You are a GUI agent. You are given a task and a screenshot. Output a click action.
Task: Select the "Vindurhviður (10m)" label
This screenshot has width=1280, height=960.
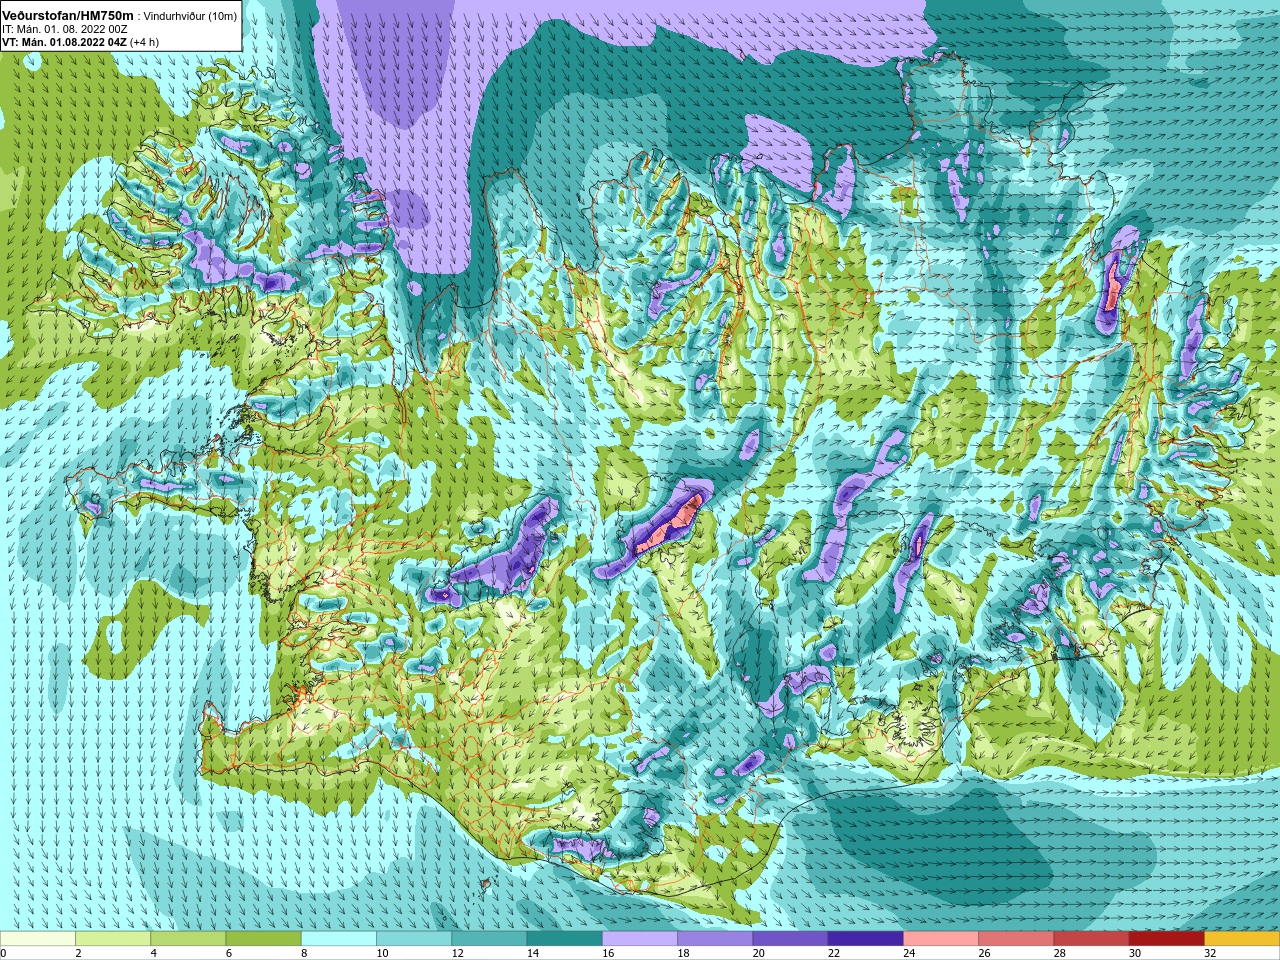(191, 16)
